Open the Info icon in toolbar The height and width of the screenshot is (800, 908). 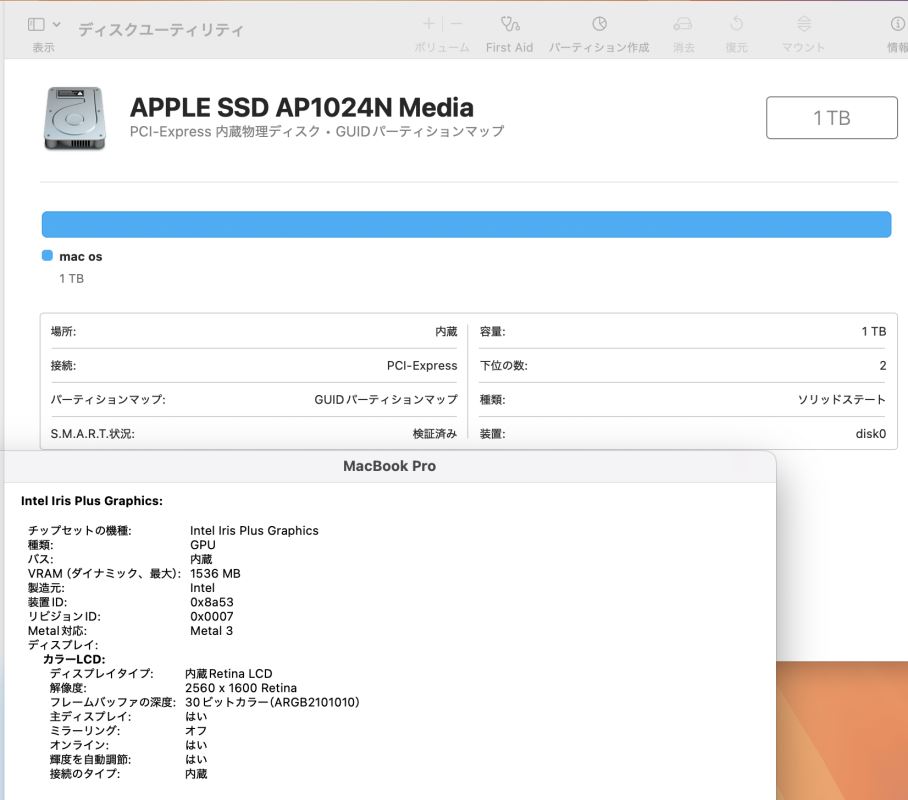tap(898, 24)
